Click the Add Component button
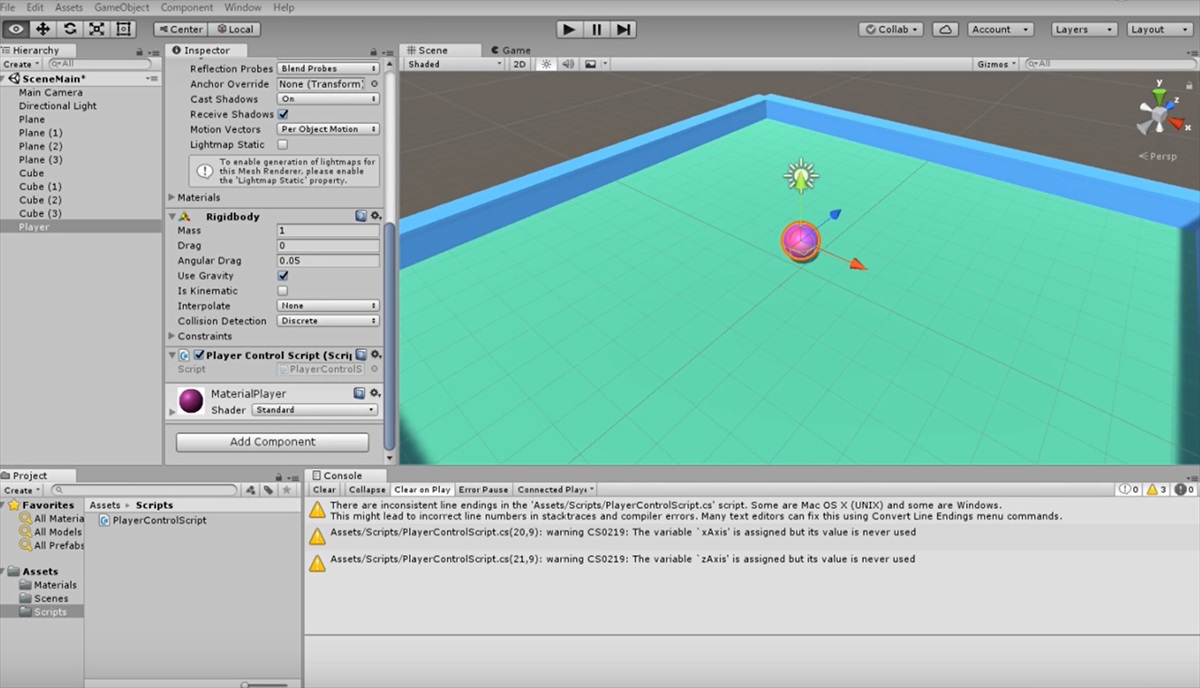Image resolution: width=1200 pixels, height=688 pixels. [272, 442]
